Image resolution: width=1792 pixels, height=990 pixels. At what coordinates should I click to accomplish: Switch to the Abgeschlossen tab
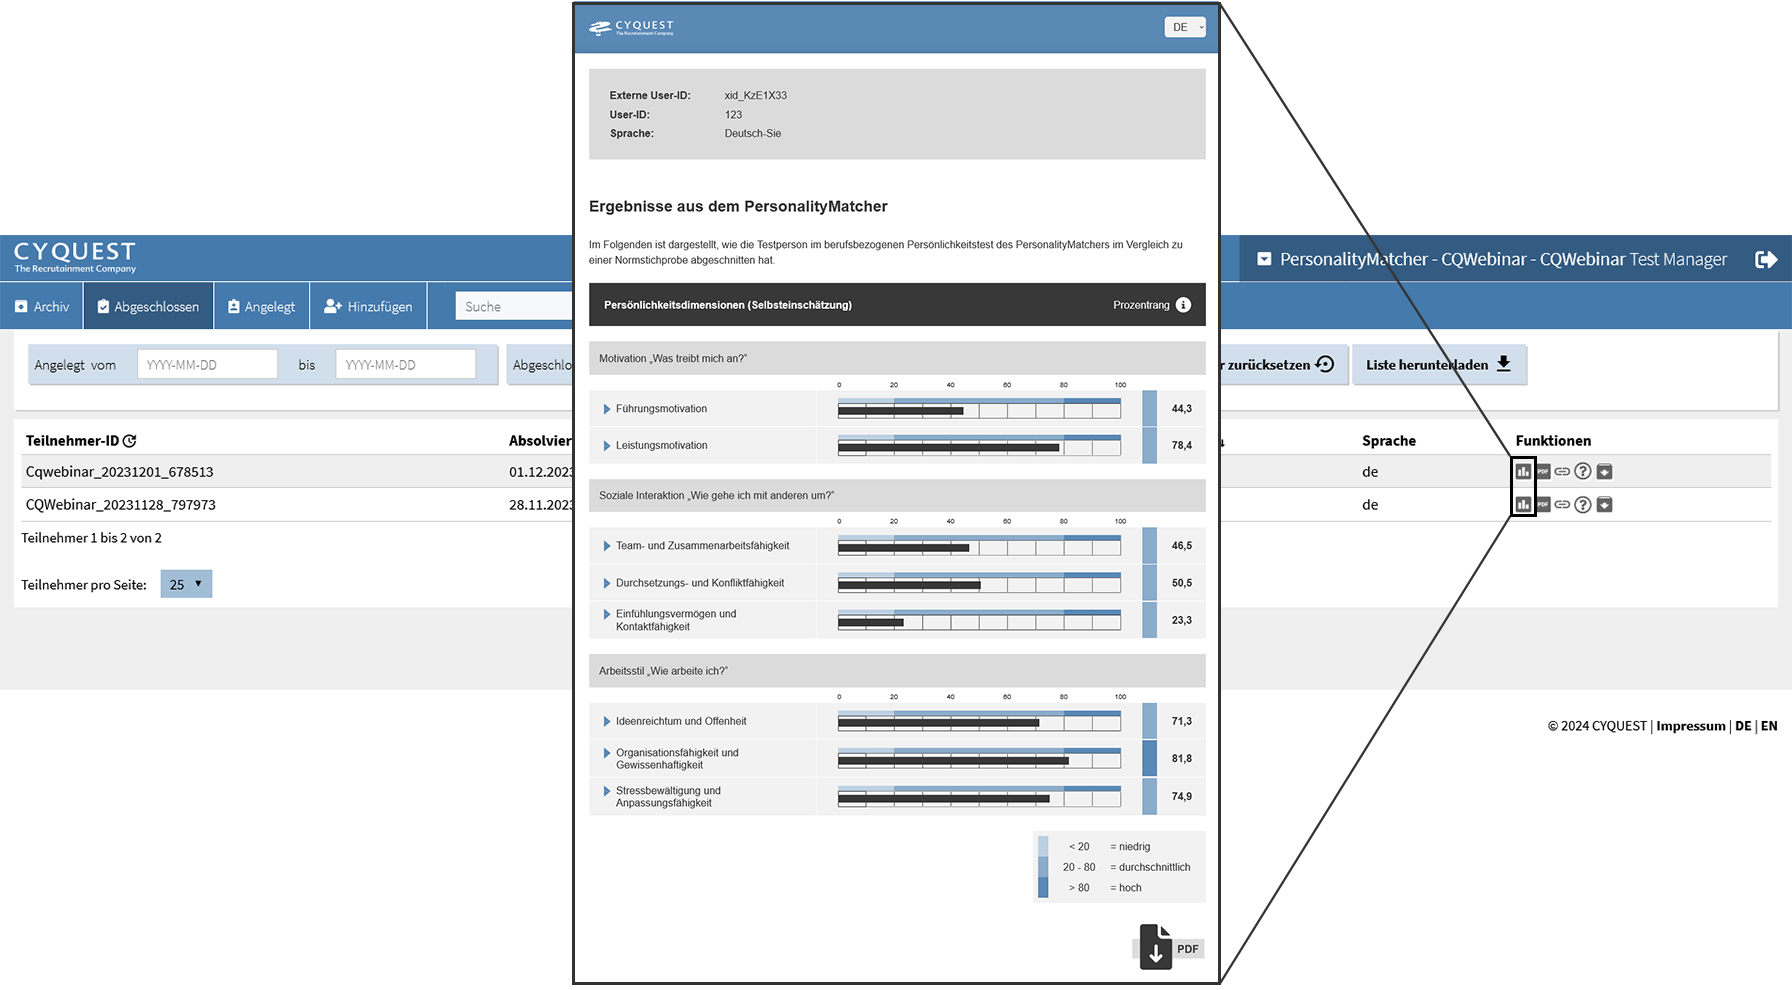pos(148,306)
